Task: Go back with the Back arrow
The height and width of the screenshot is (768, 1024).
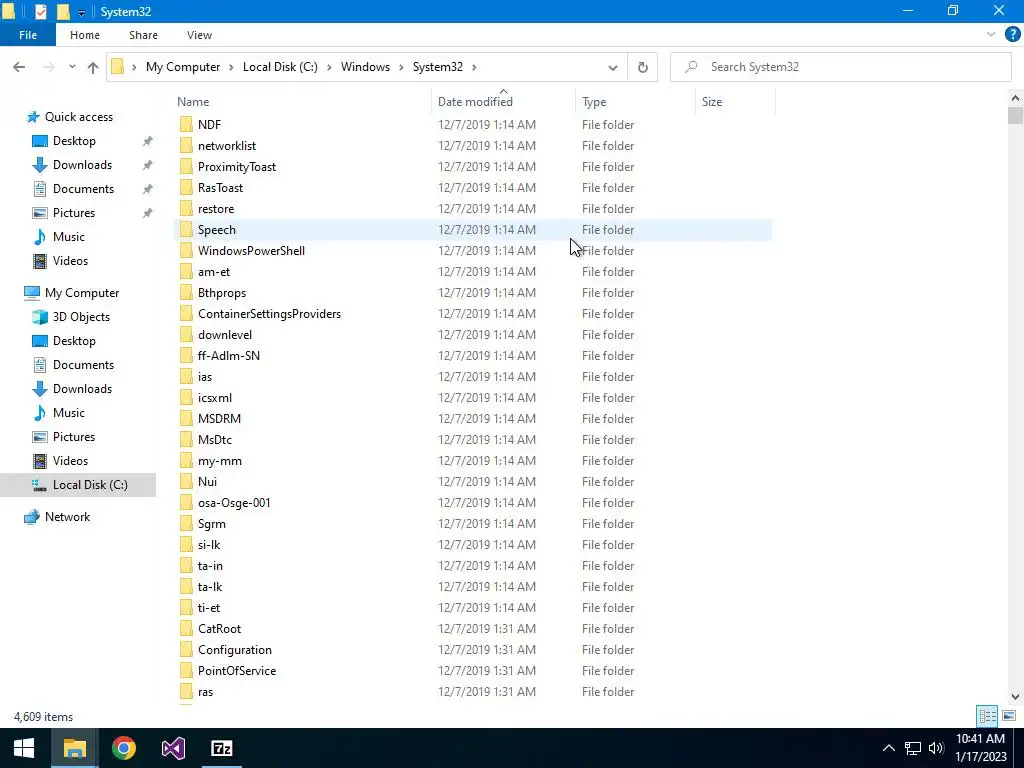Action: 19,67
